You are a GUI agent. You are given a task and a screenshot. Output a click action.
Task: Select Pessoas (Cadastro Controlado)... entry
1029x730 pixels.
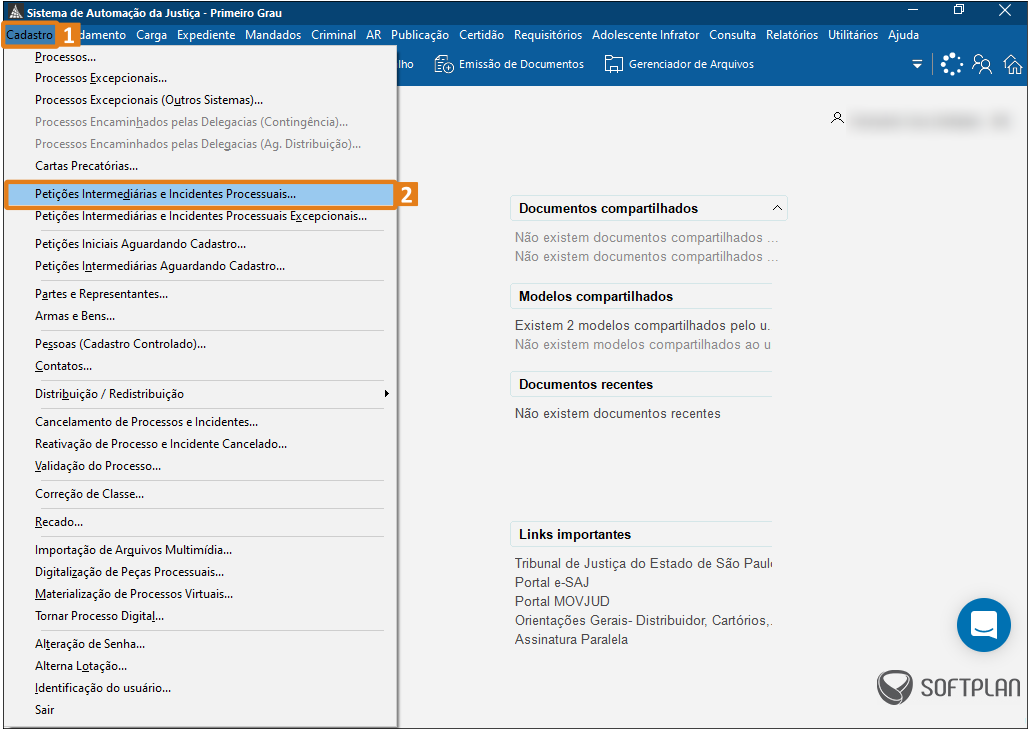point(201,344)
